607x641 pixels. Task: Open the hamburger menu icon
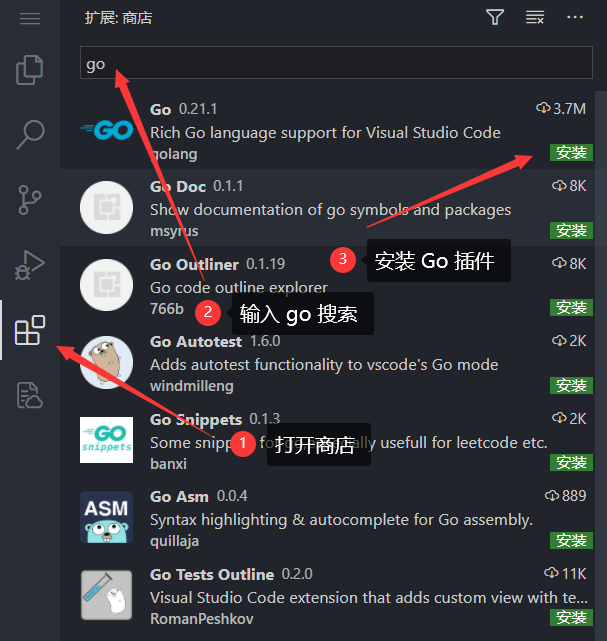(30, 18)
